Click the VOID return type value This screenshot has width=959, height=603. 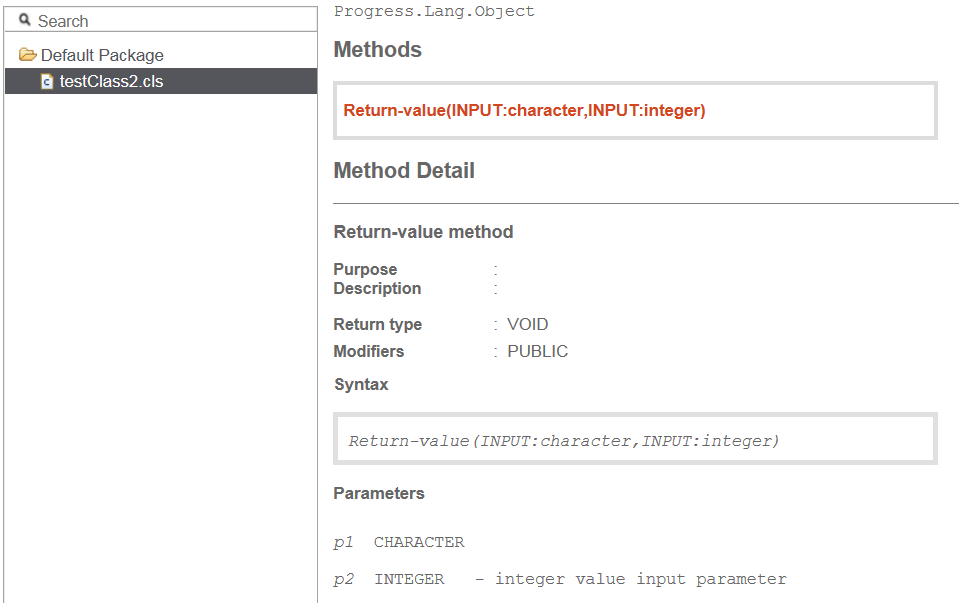tap(527, 324)
